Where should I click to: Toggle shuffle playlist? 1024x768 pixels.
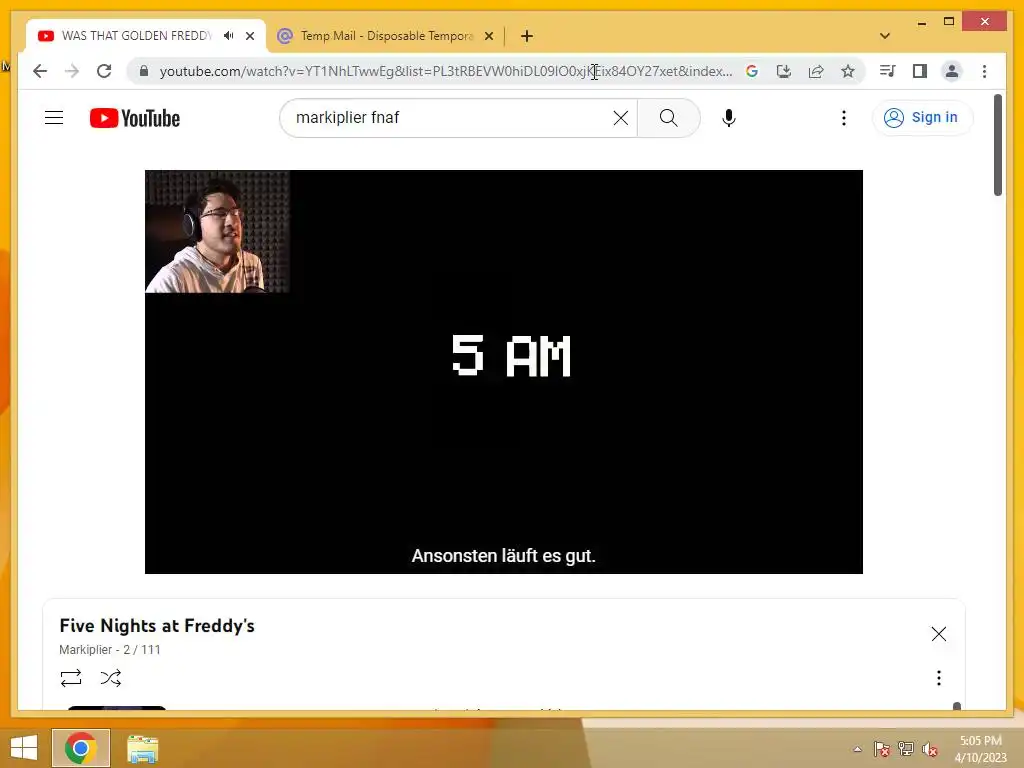(x=111, y=678)
